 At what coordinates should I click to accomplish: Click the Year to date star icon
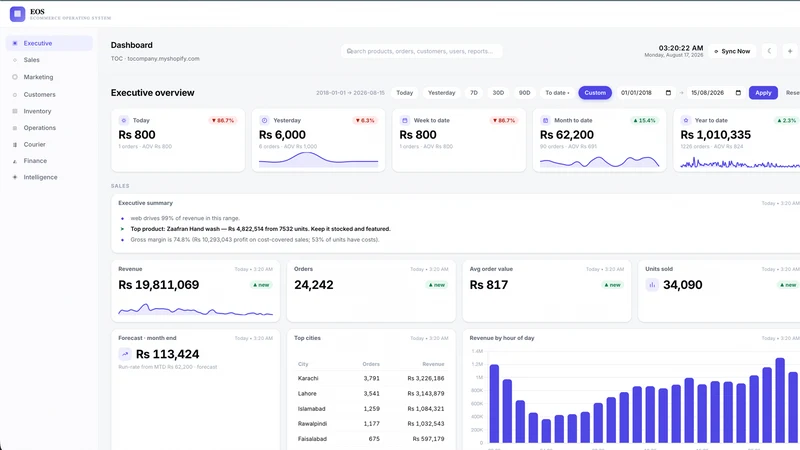(x=686, y=120)
